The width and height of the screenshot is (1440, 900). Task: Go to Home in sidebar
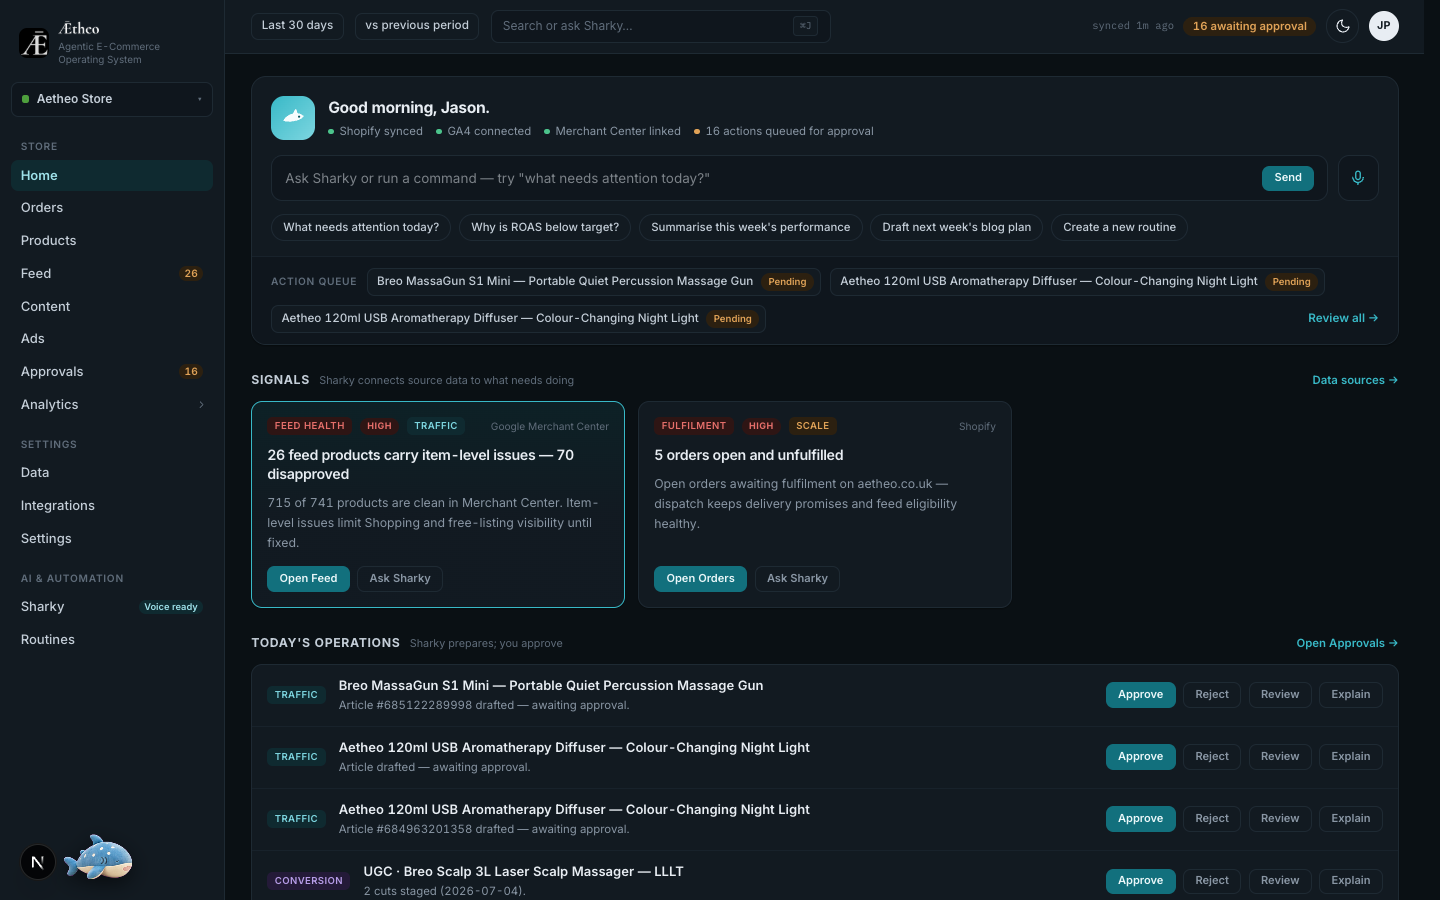tap(112, 175)
